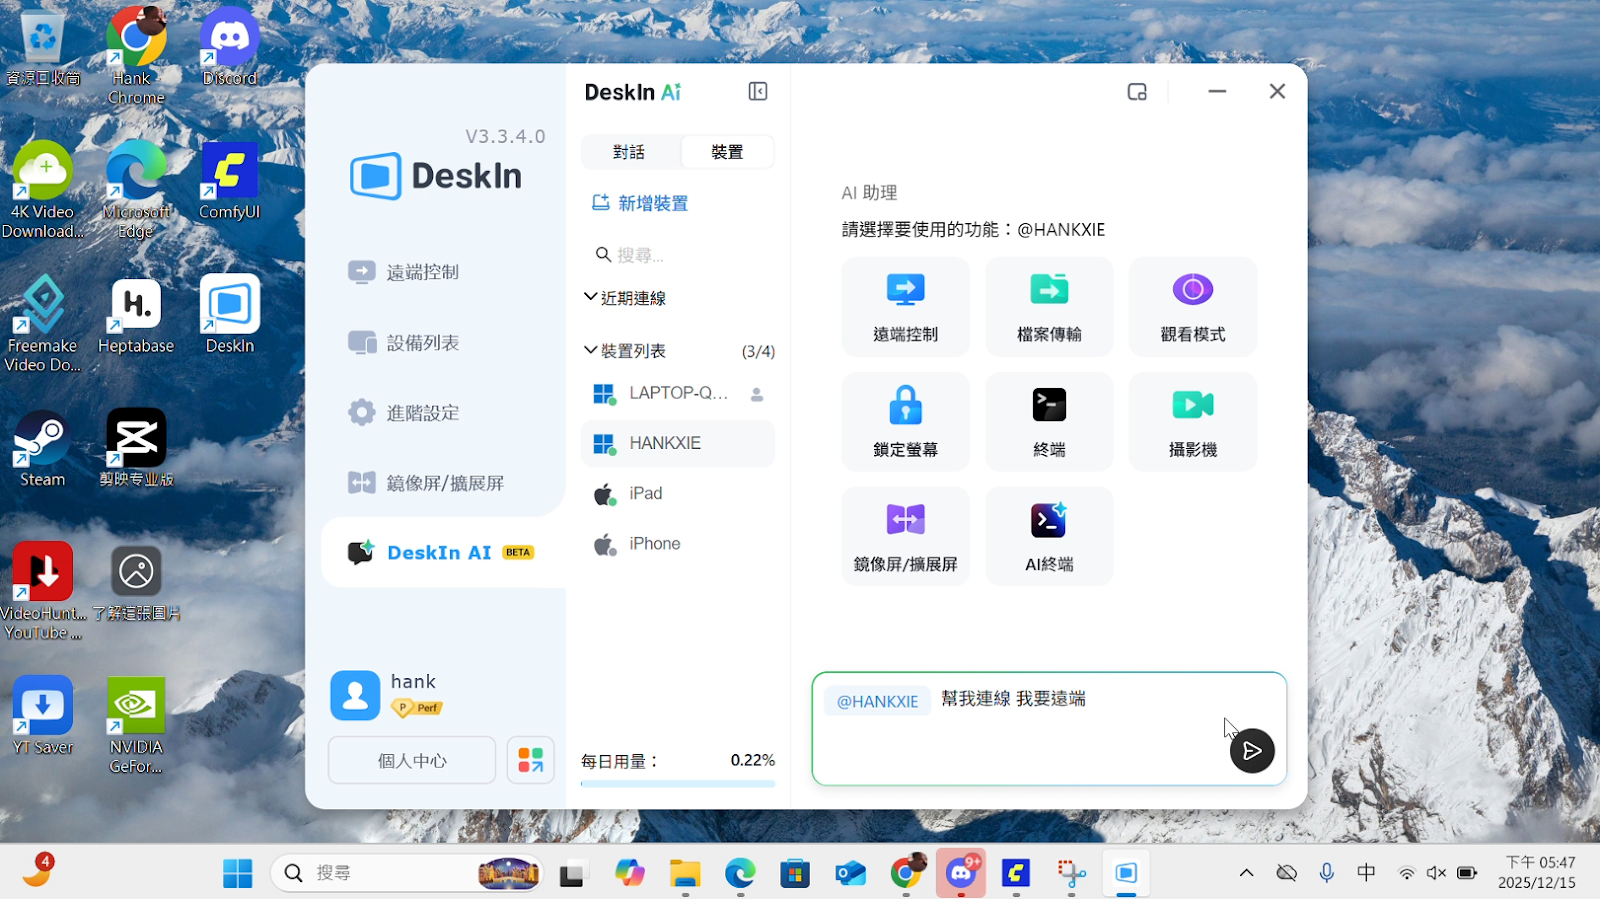This screenshot has width=1600, height=899.
Task: Show hidden system tray icons
Action: tap(1246, 873)
